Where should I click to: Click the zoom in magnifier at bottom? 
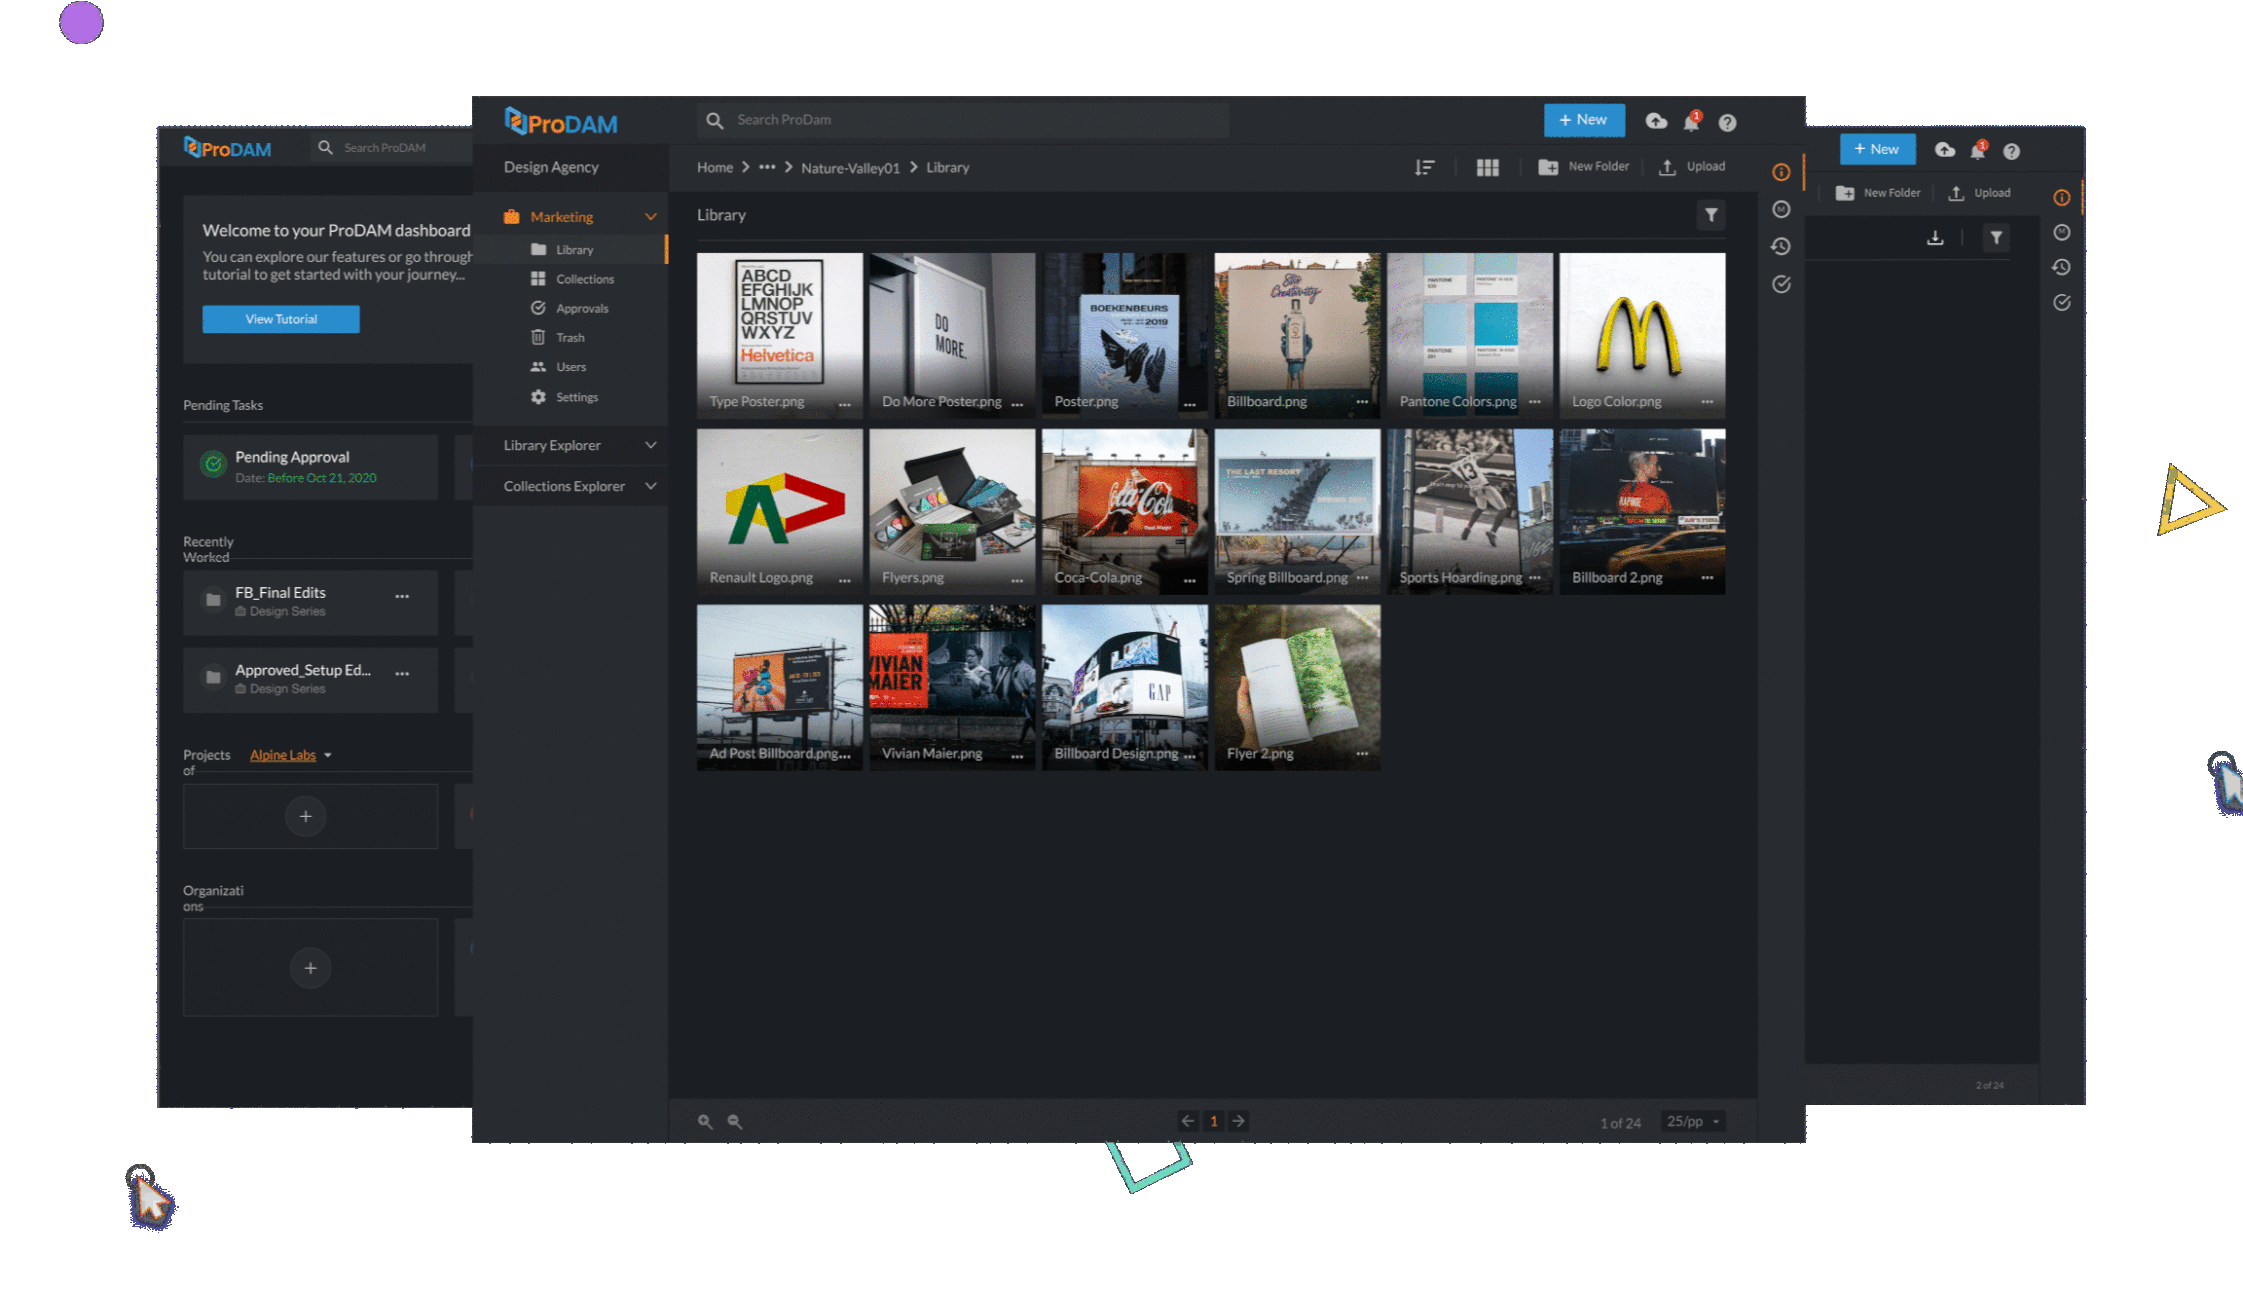[x=705, y=1122]
